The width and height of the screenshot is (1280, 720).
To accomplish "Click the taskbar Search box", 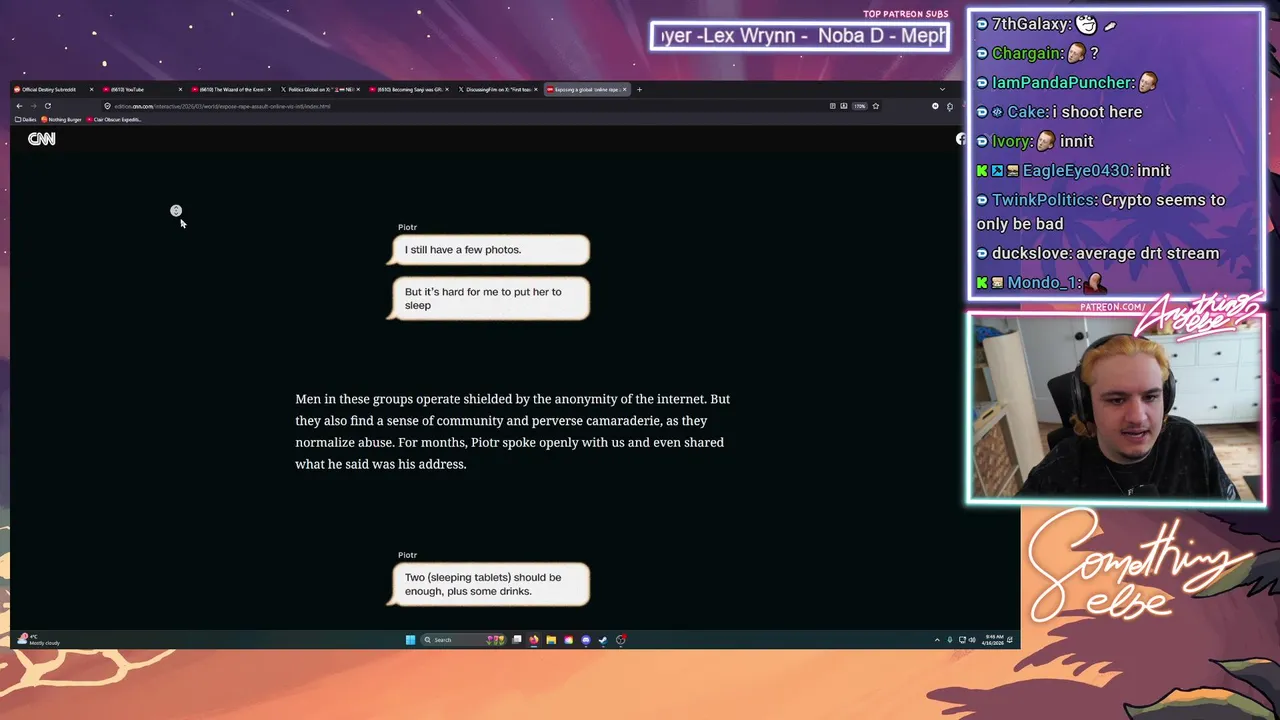I will (464, 640).
